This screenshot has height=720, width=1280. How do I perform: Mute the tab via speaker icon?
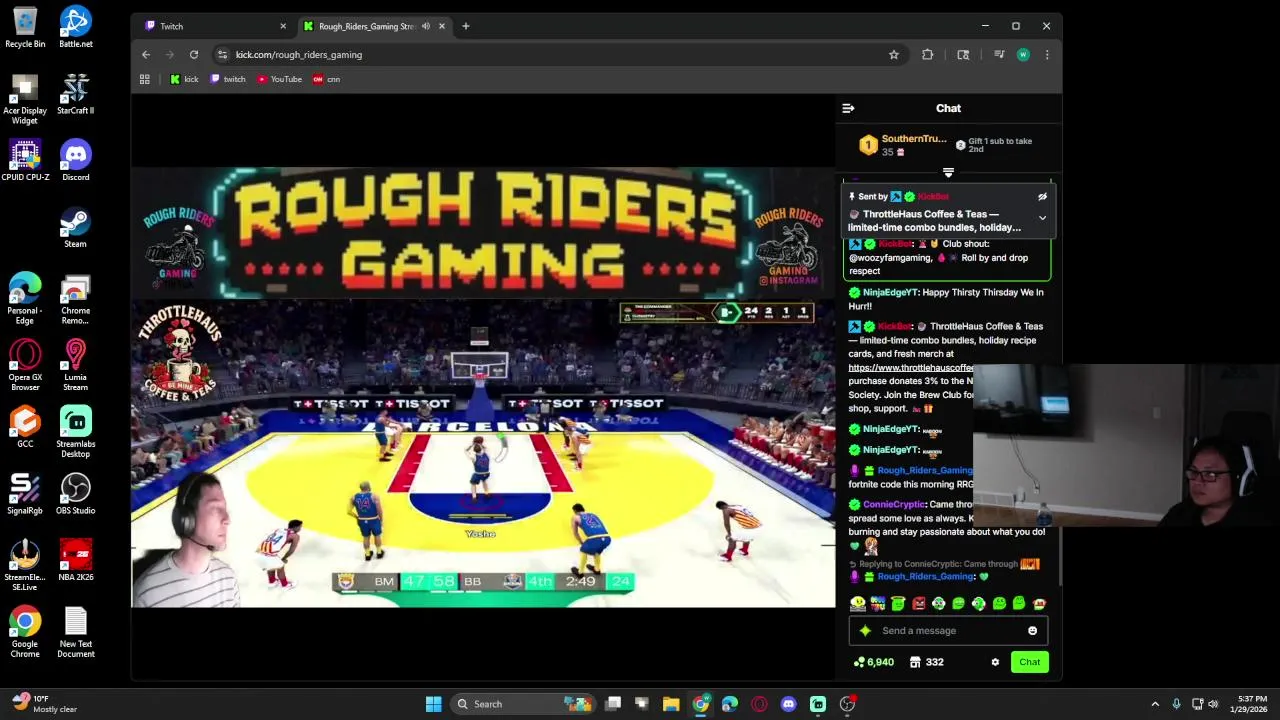pos(426,26)
